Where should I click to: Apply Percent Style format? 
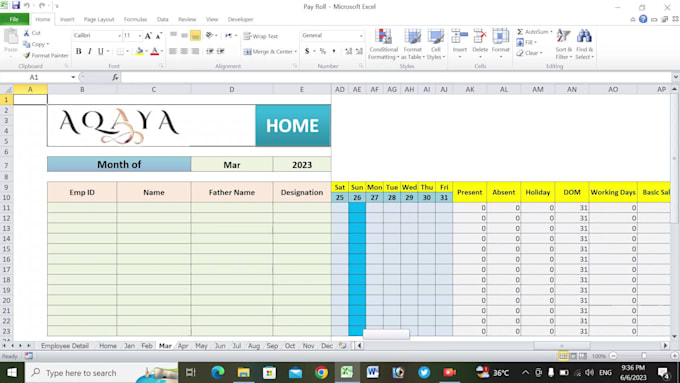[x=323, y=51]
